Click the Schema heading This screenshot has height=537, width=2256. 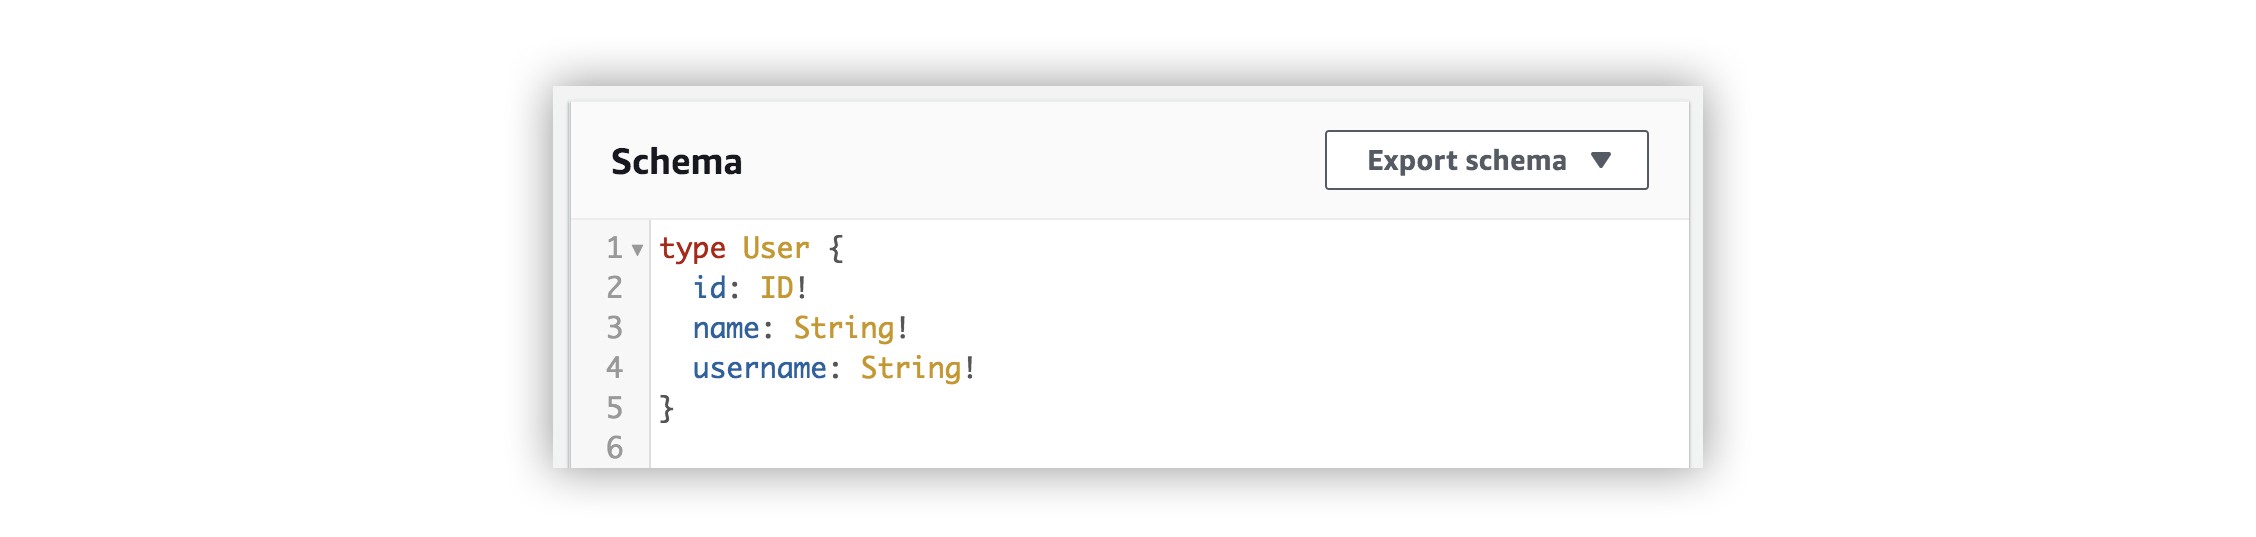click(676, 161)
